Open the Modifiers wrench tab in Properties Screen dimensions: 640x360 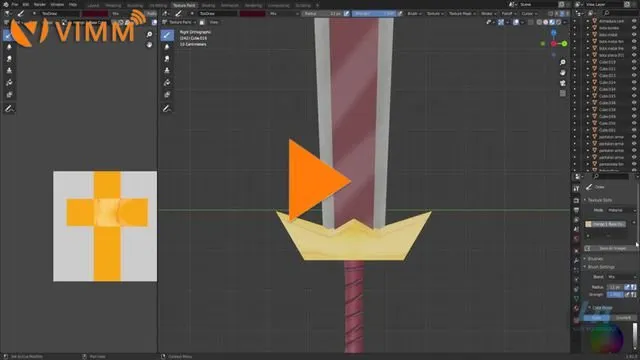576,260
